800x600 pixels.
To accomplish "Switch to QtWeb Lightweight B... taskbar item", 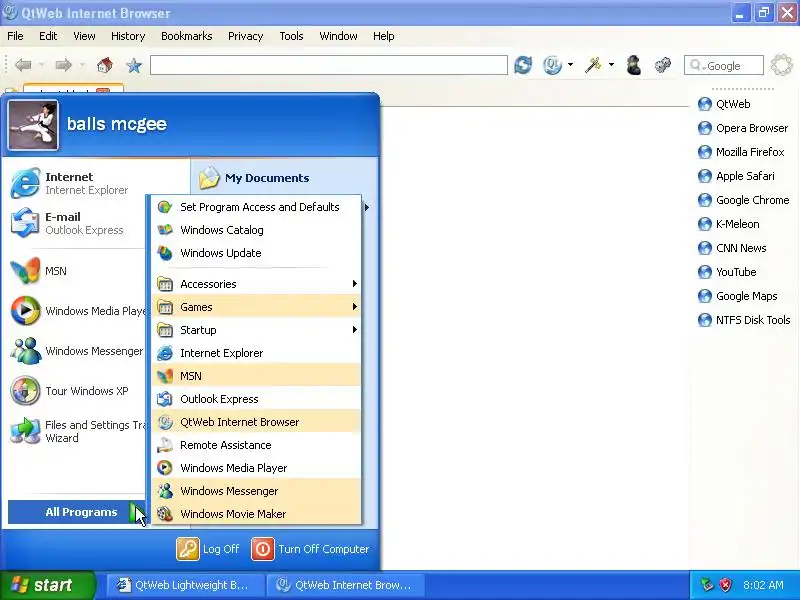I will tap(186, 585).
